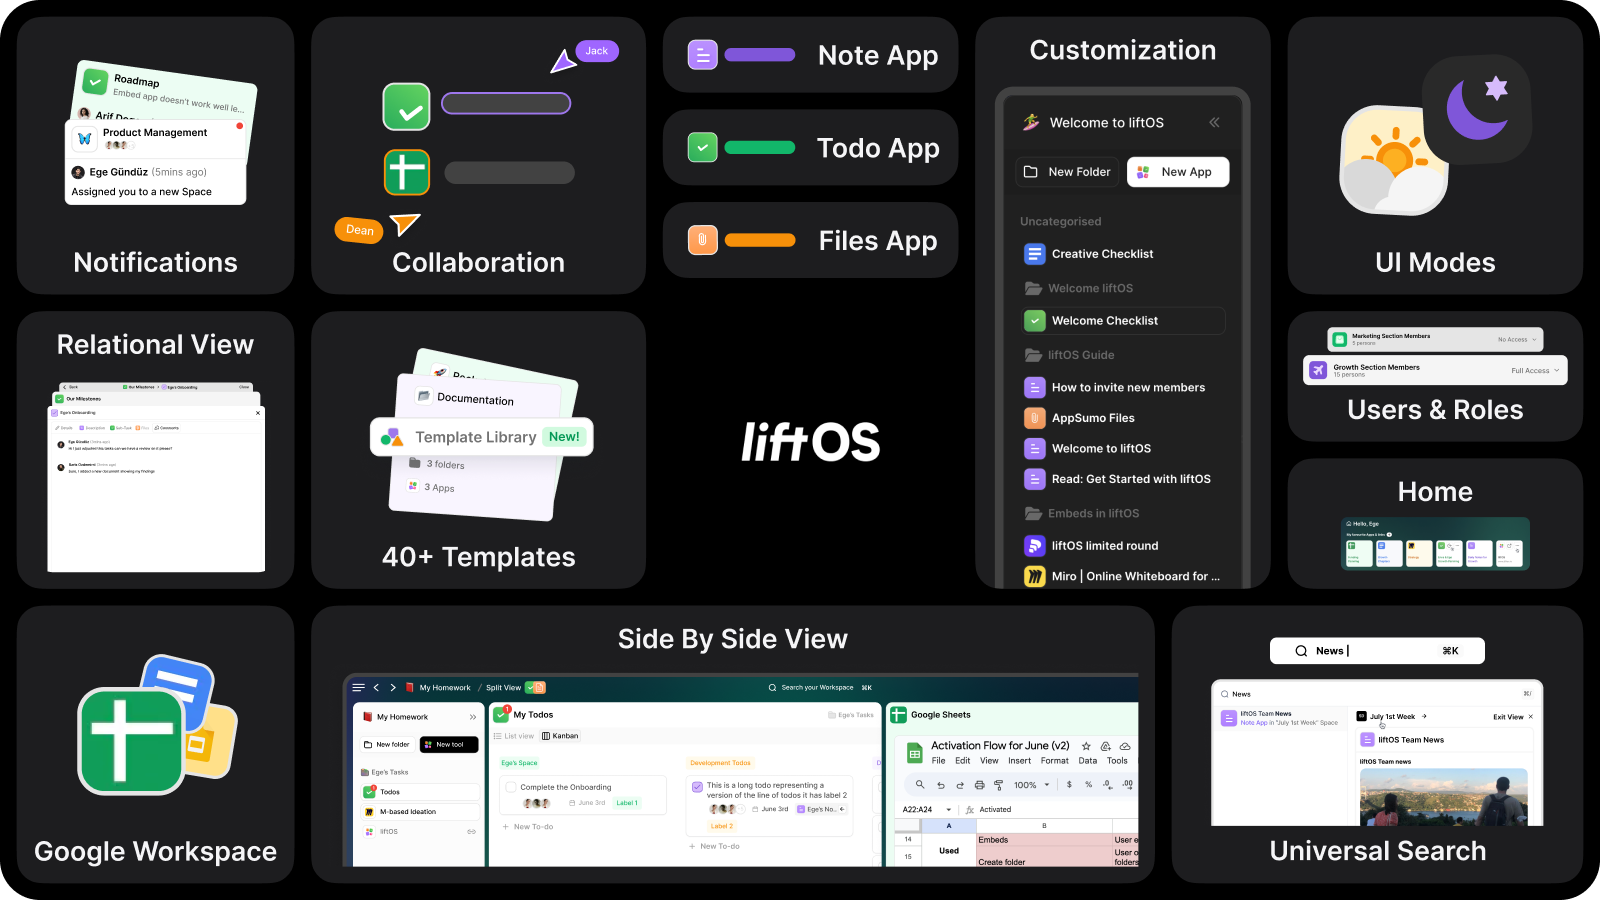
Task: Click the News search input with ⌘K
Action: pos(1377,651)
